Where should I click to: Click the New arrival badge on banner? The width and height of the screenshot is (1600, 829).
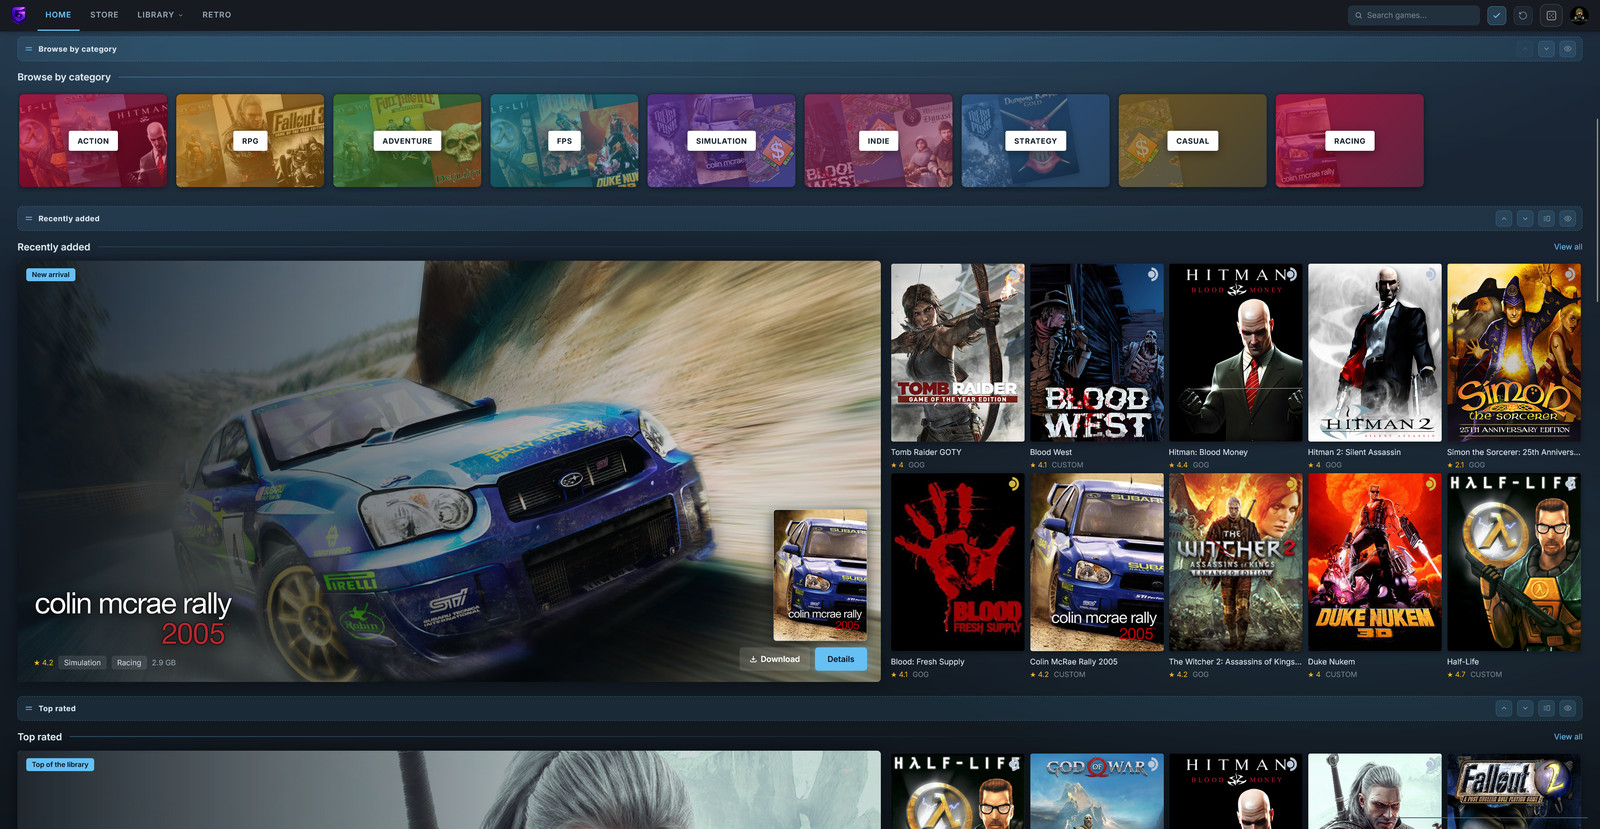[x=51, y=275]
